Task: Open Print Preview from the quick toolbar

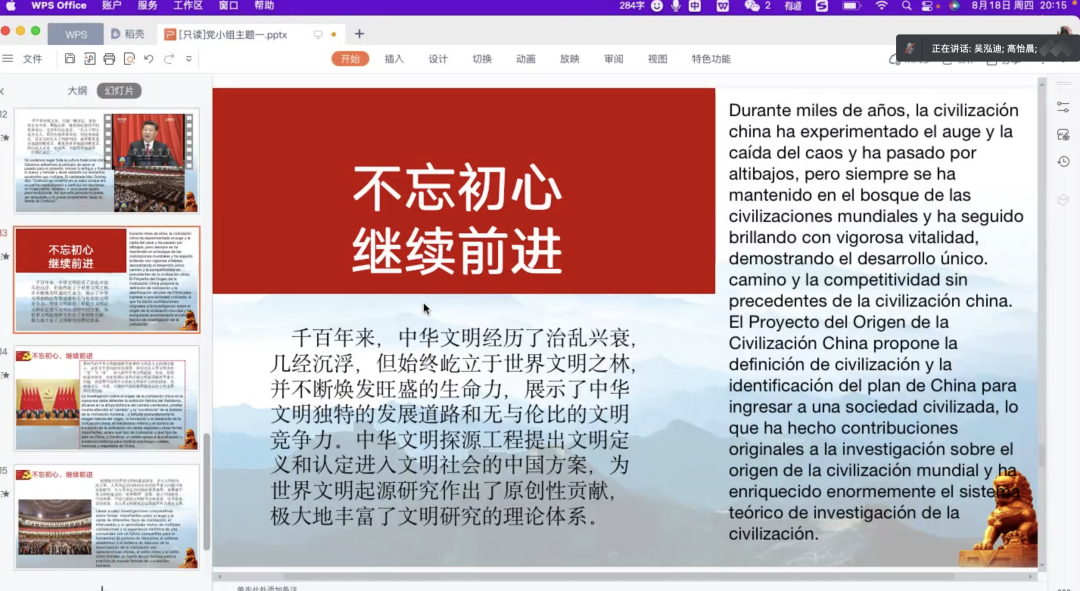Action: pos(129,59)
